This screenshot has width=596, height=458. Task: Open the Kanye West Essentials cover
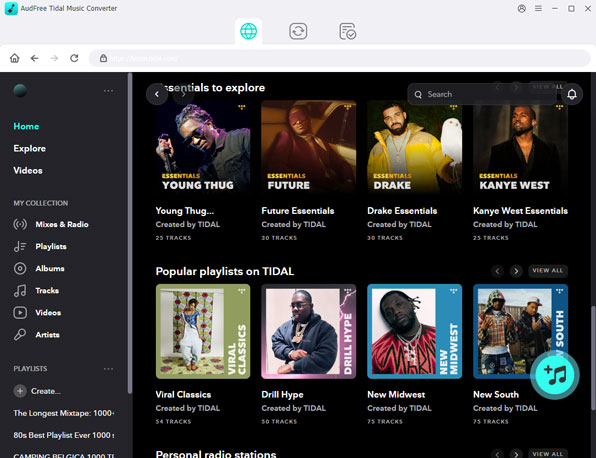[x=520, y=147]
